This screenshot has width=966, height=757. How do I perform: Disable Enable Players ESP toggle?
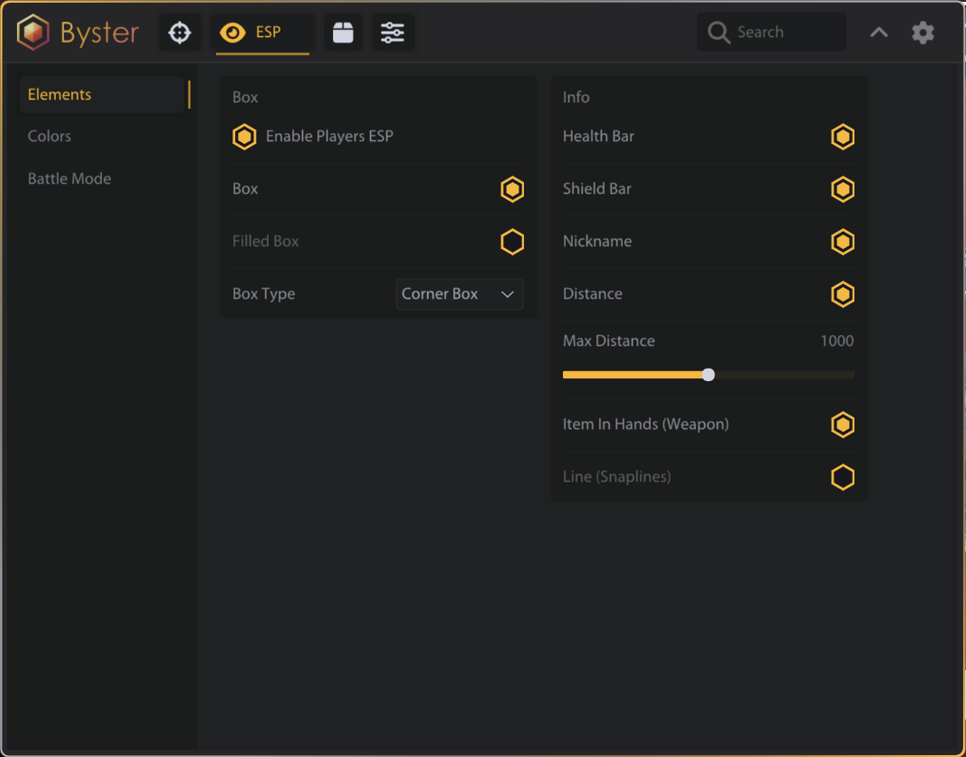pyautogui.click(x=245, y=137)
